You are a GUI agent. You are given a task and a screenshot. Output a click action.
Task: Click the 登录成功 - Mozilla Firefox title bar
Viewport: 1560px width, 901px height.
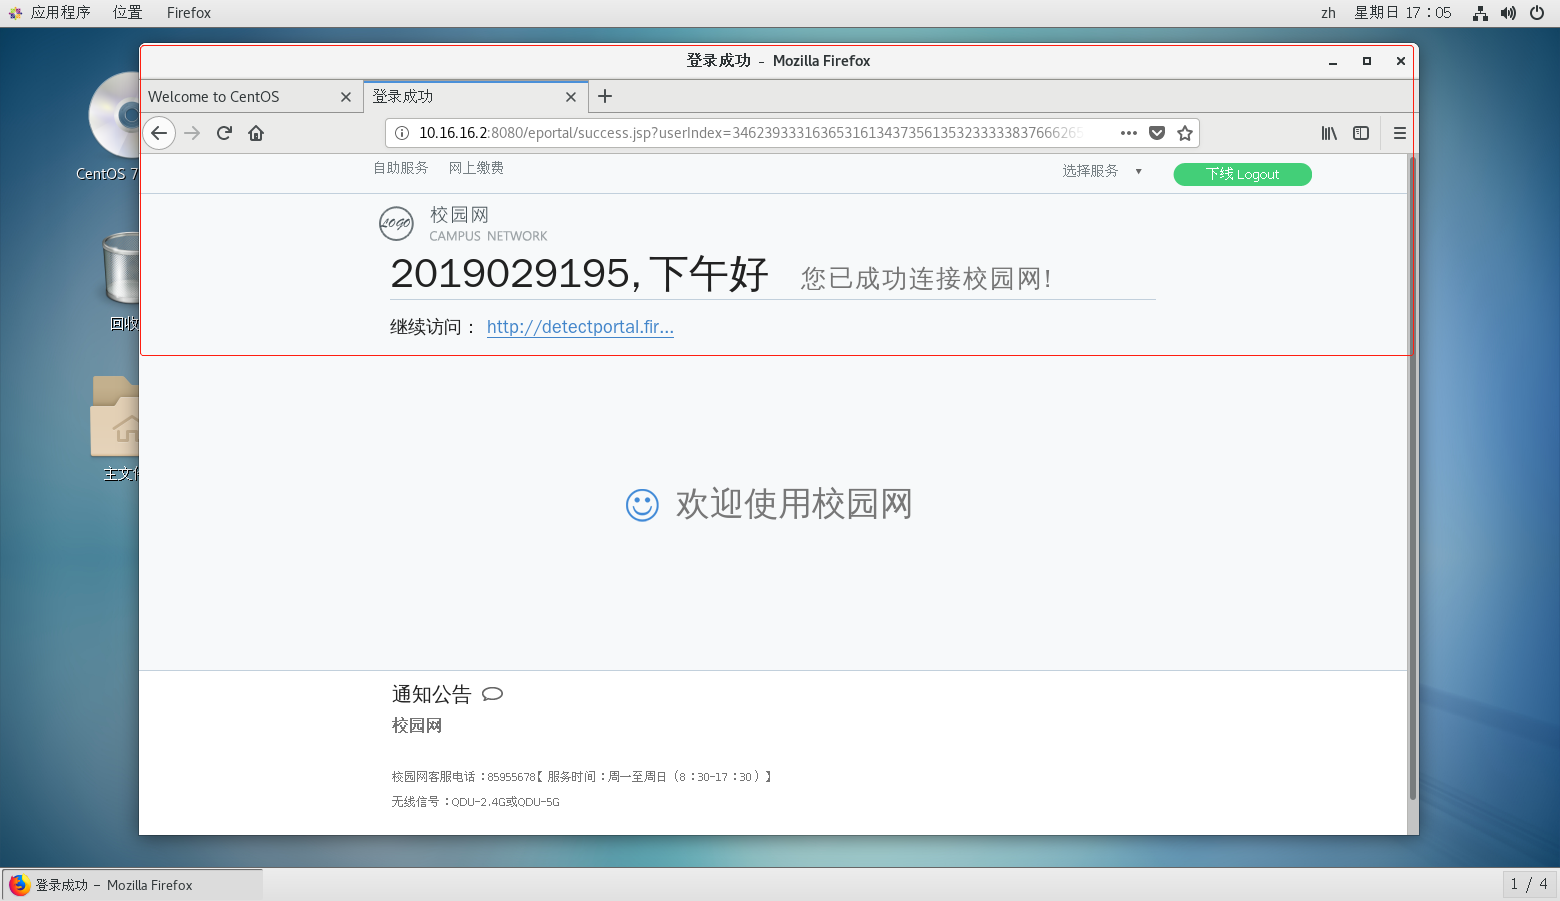pos(778,61)
